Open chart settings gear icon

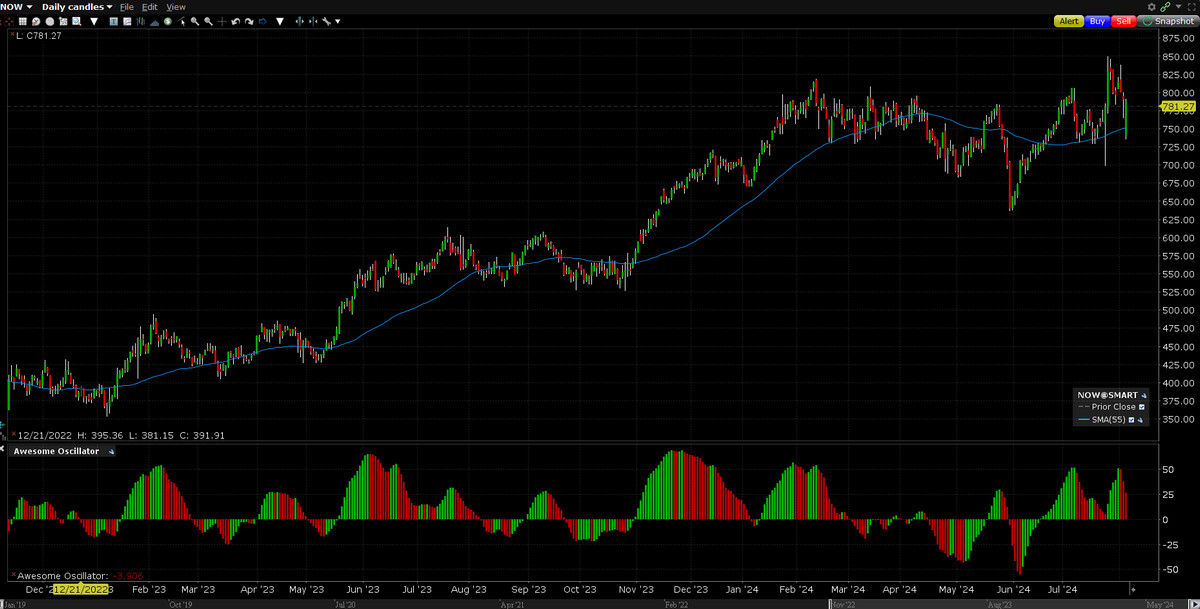point(1151,7)
